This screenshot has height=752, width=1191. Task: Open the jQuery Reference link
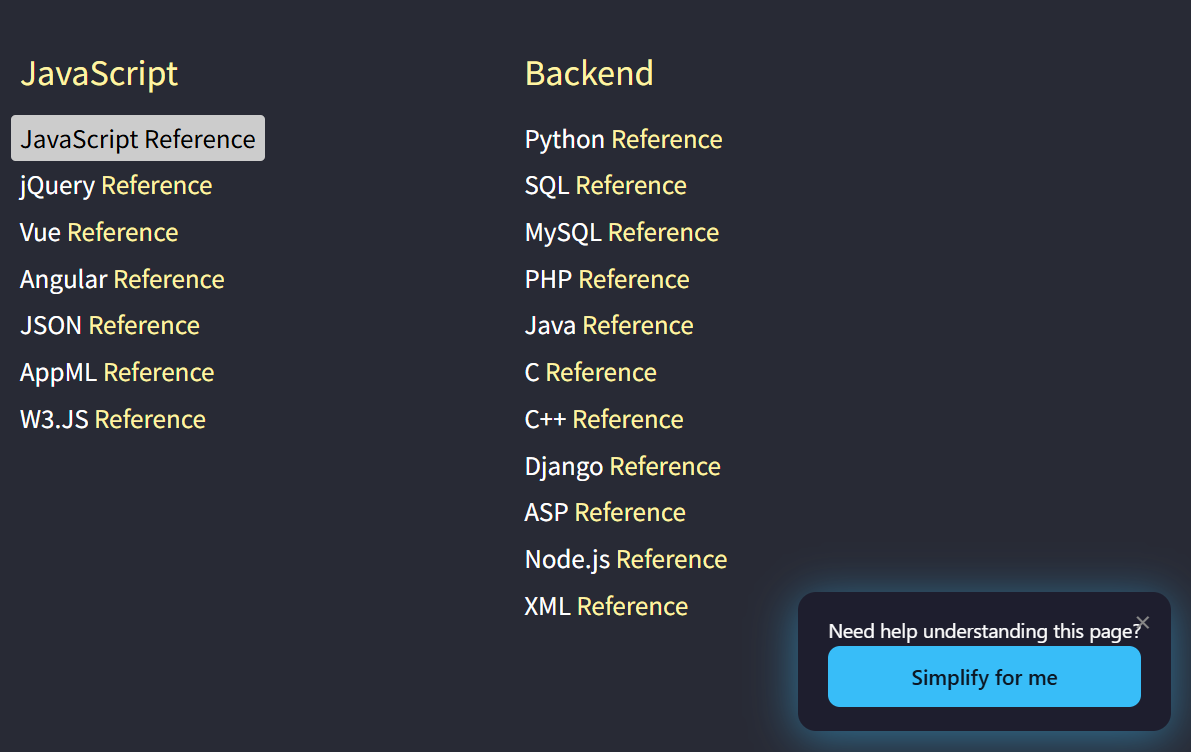(116, 186)
